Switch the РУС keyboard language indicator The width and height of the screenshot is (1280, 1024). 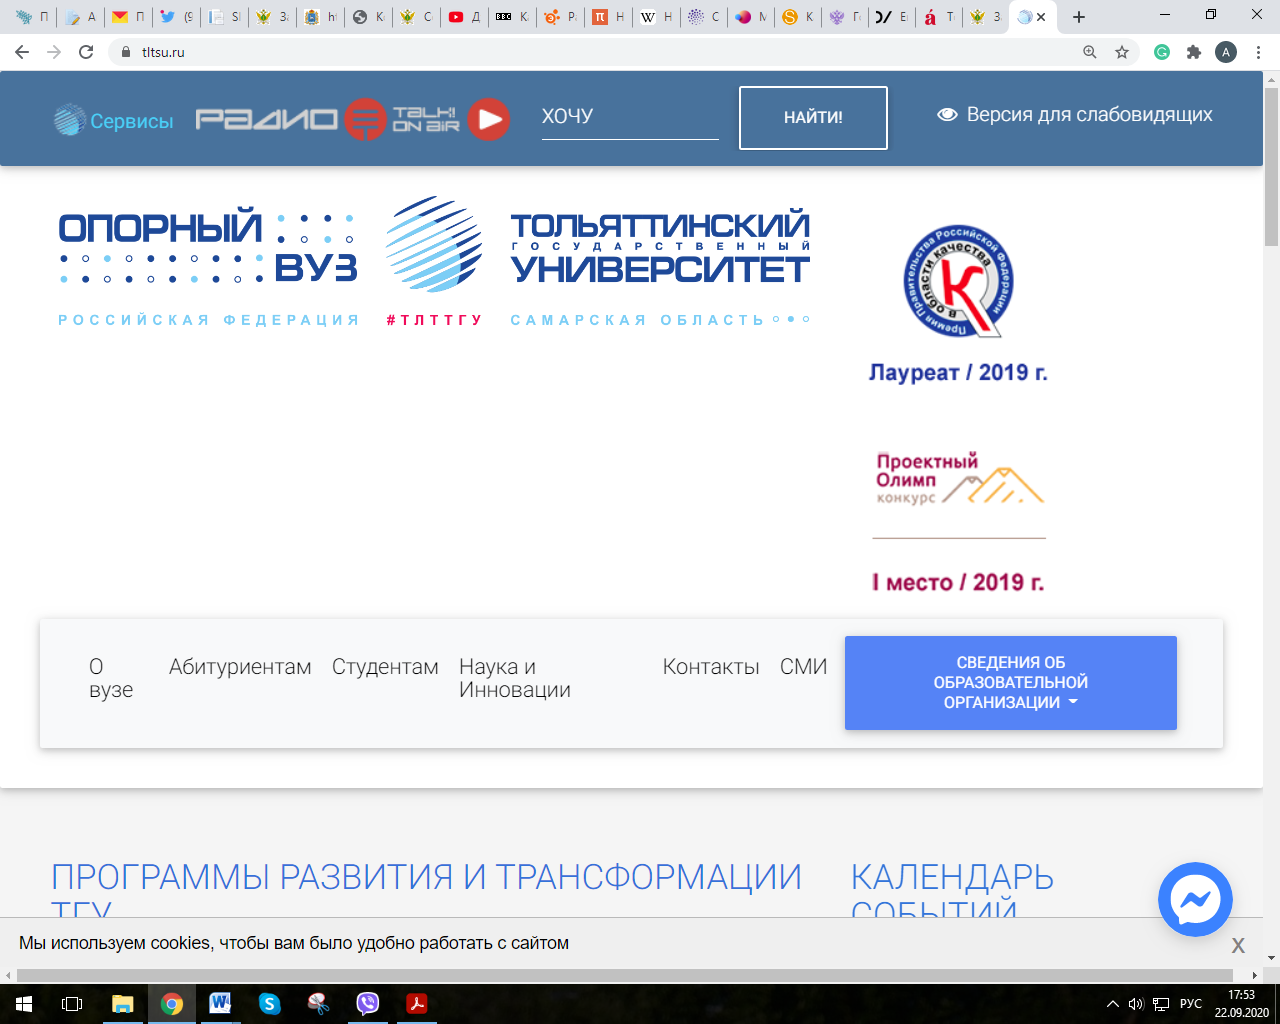click(x=1191, y=1004)
